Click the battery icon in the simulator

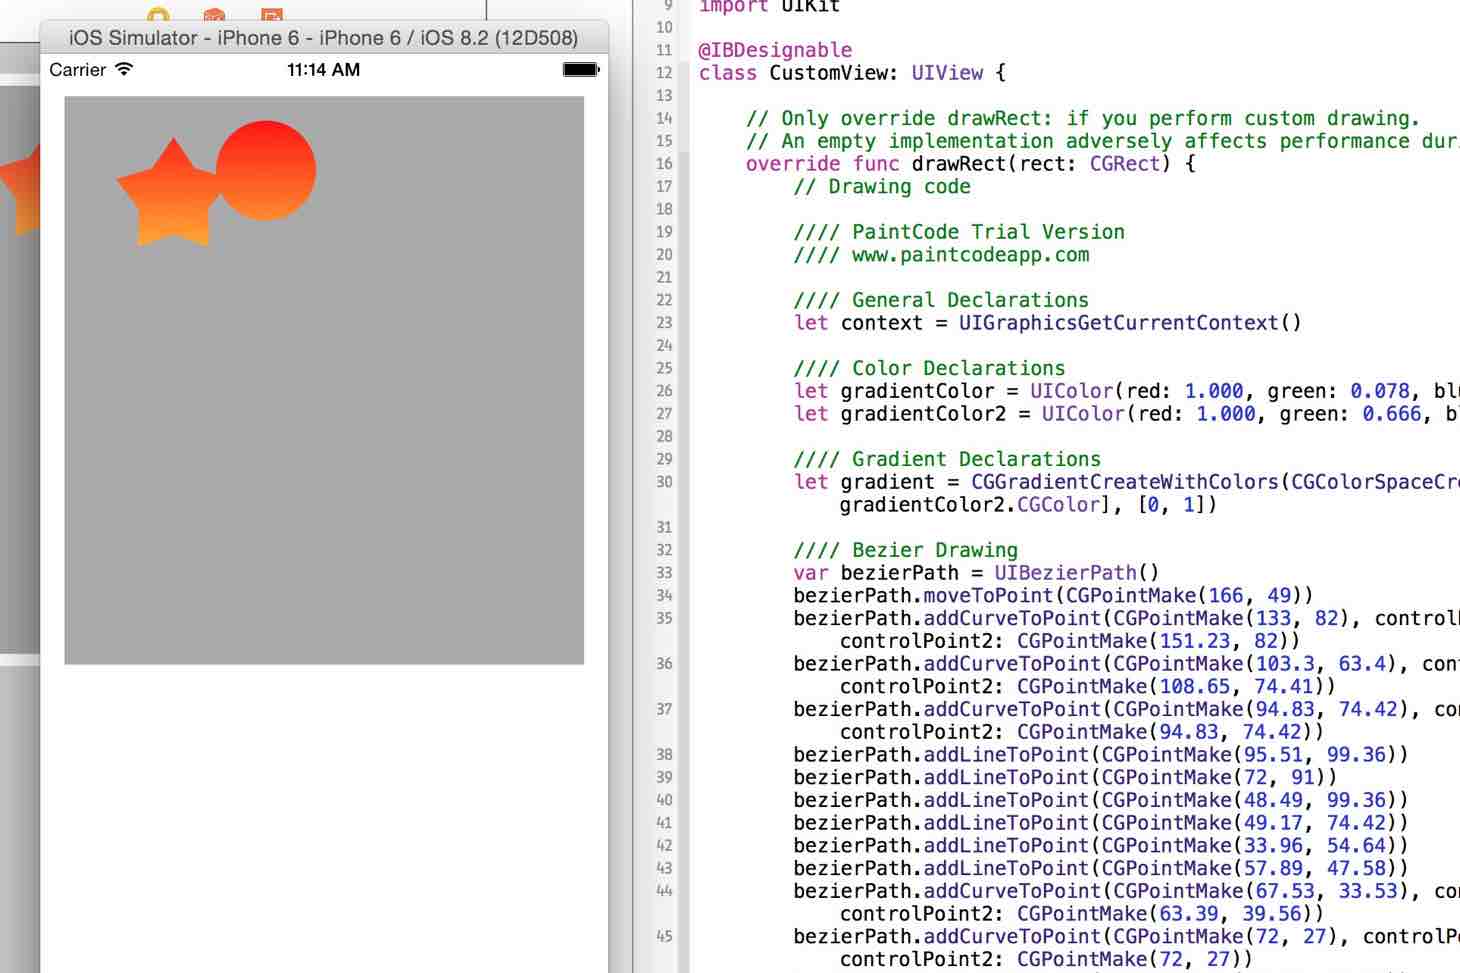pos(580,69)
